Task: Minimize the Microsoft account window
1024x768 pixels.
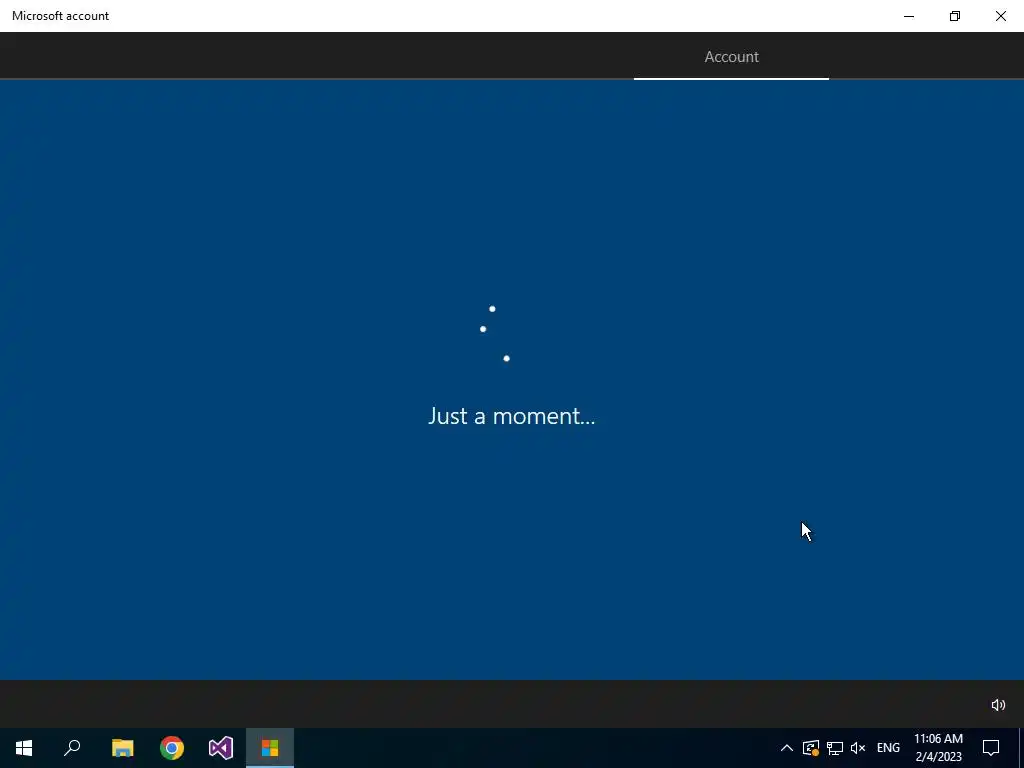Action: point(909,16)
